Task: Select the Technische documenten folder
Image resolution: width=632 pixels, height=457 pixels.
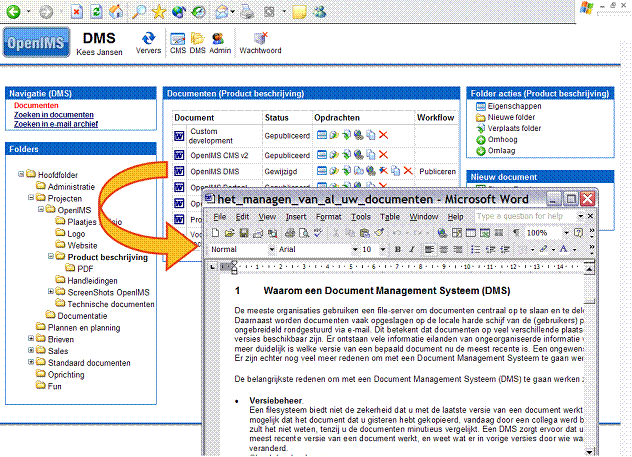Action: [111, 304]
